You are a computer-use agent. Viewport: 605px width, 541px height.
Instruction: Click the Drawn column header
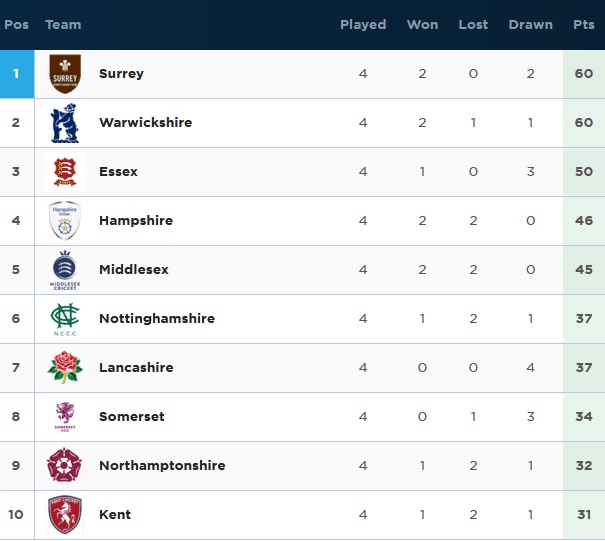tap(531, 25)
